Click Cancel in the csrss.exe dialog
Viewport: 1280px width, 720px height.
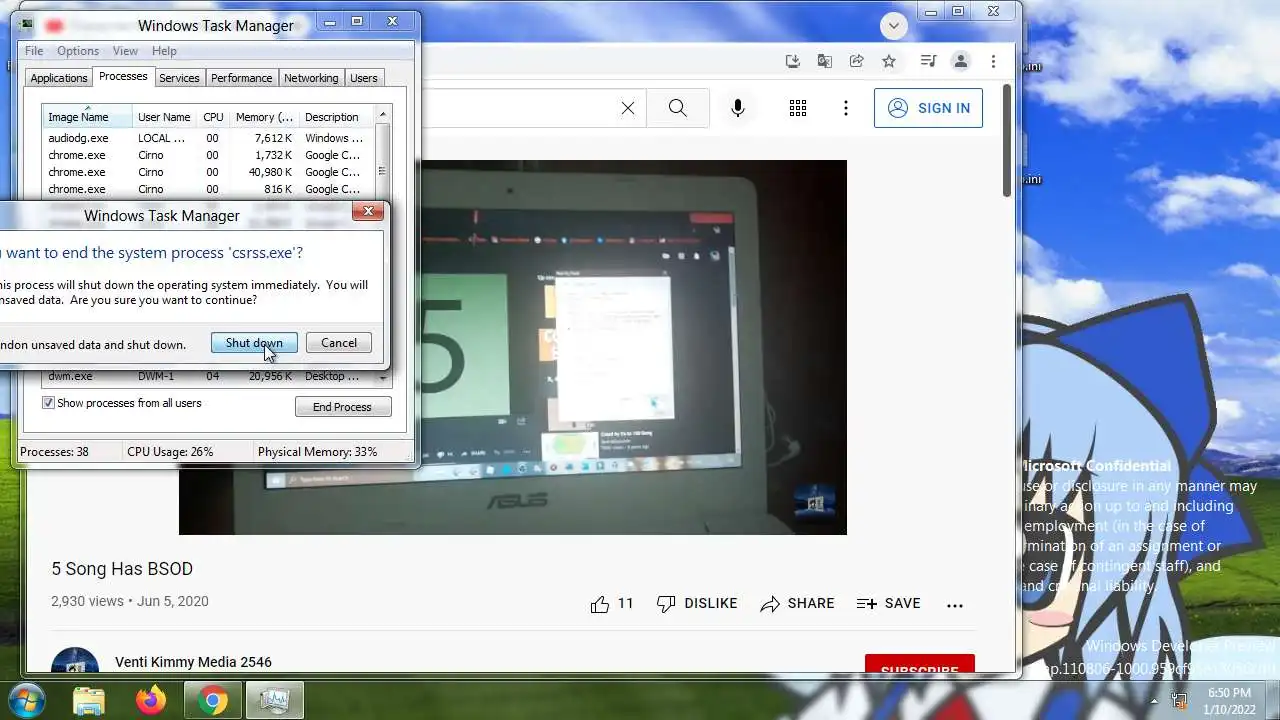point(339,343)
